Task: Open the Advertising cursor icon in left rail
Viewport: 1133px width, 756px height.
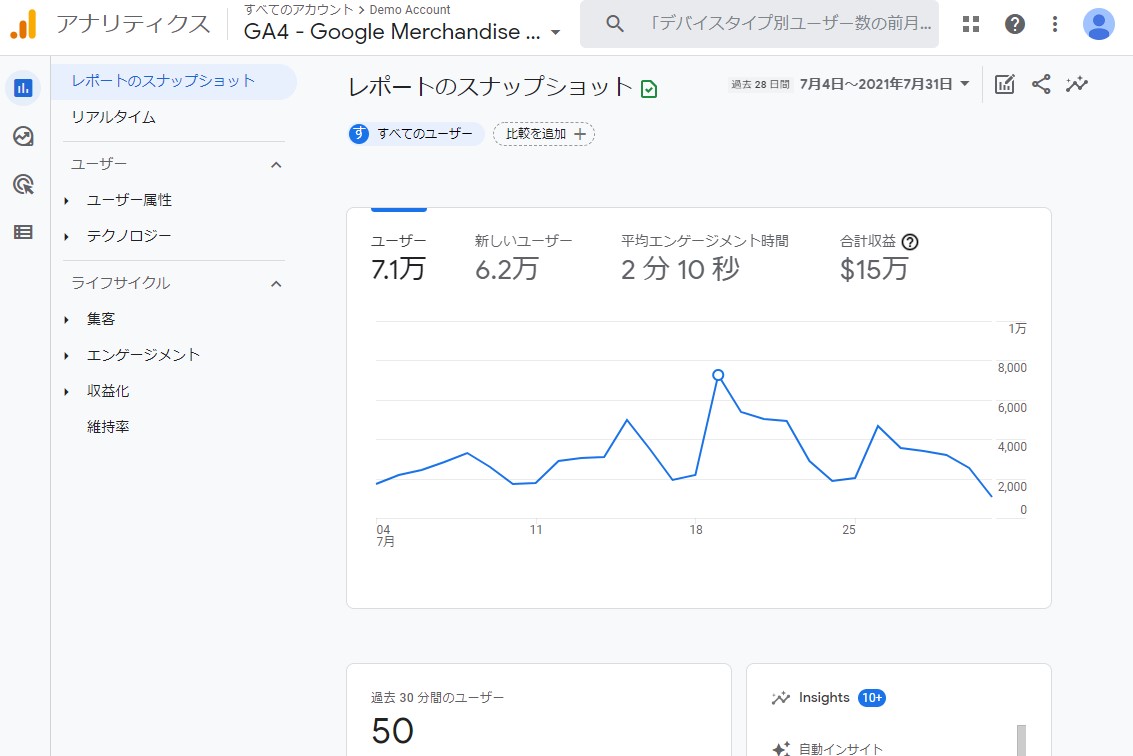Action: pos(23,184)
